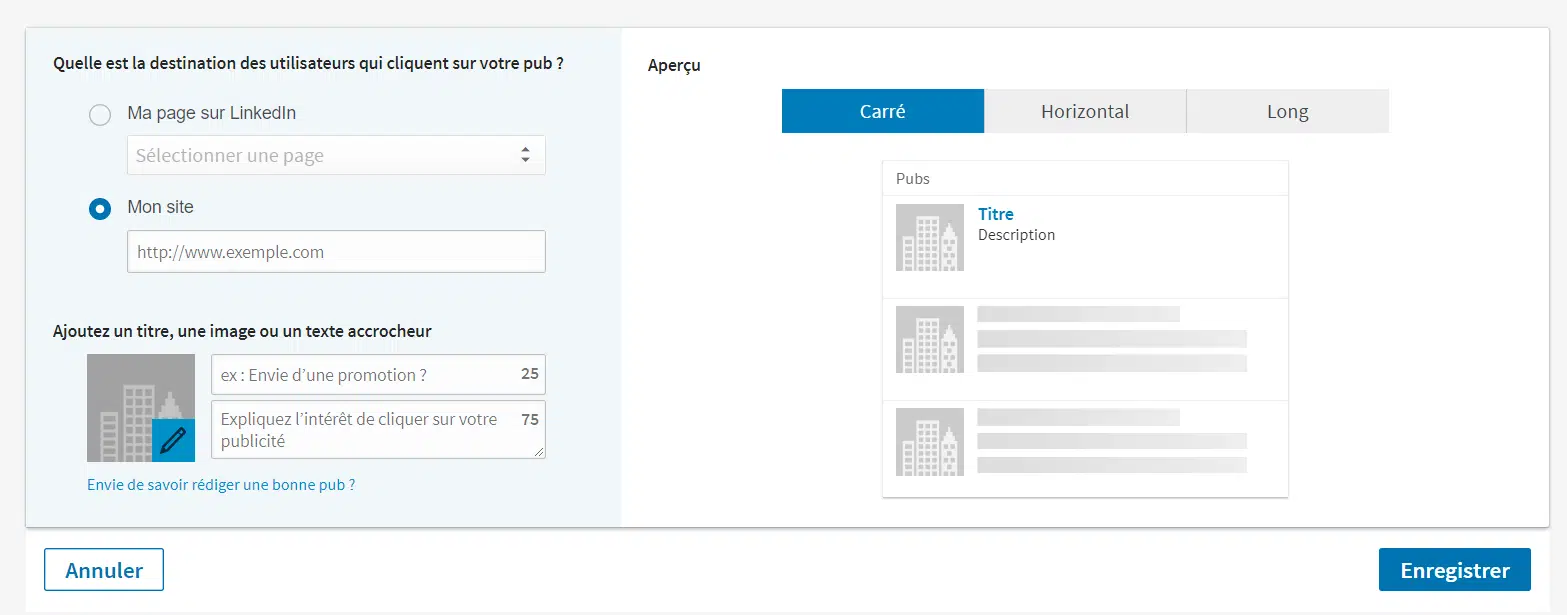Click the building icon beside Titre in preview

930,237
